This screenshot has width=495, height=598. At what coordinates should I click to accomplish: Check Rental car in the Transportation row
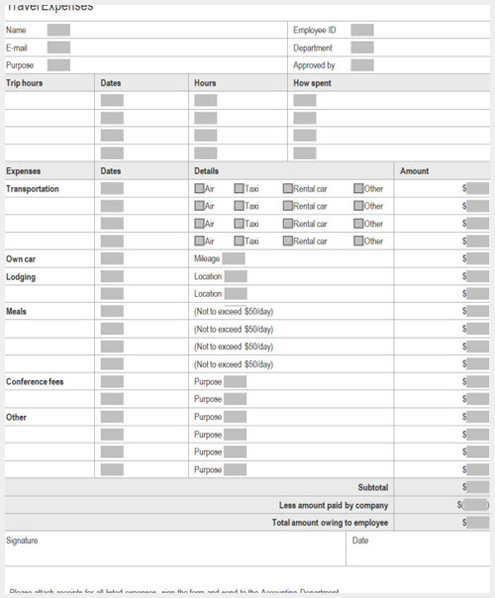point(288,188)
